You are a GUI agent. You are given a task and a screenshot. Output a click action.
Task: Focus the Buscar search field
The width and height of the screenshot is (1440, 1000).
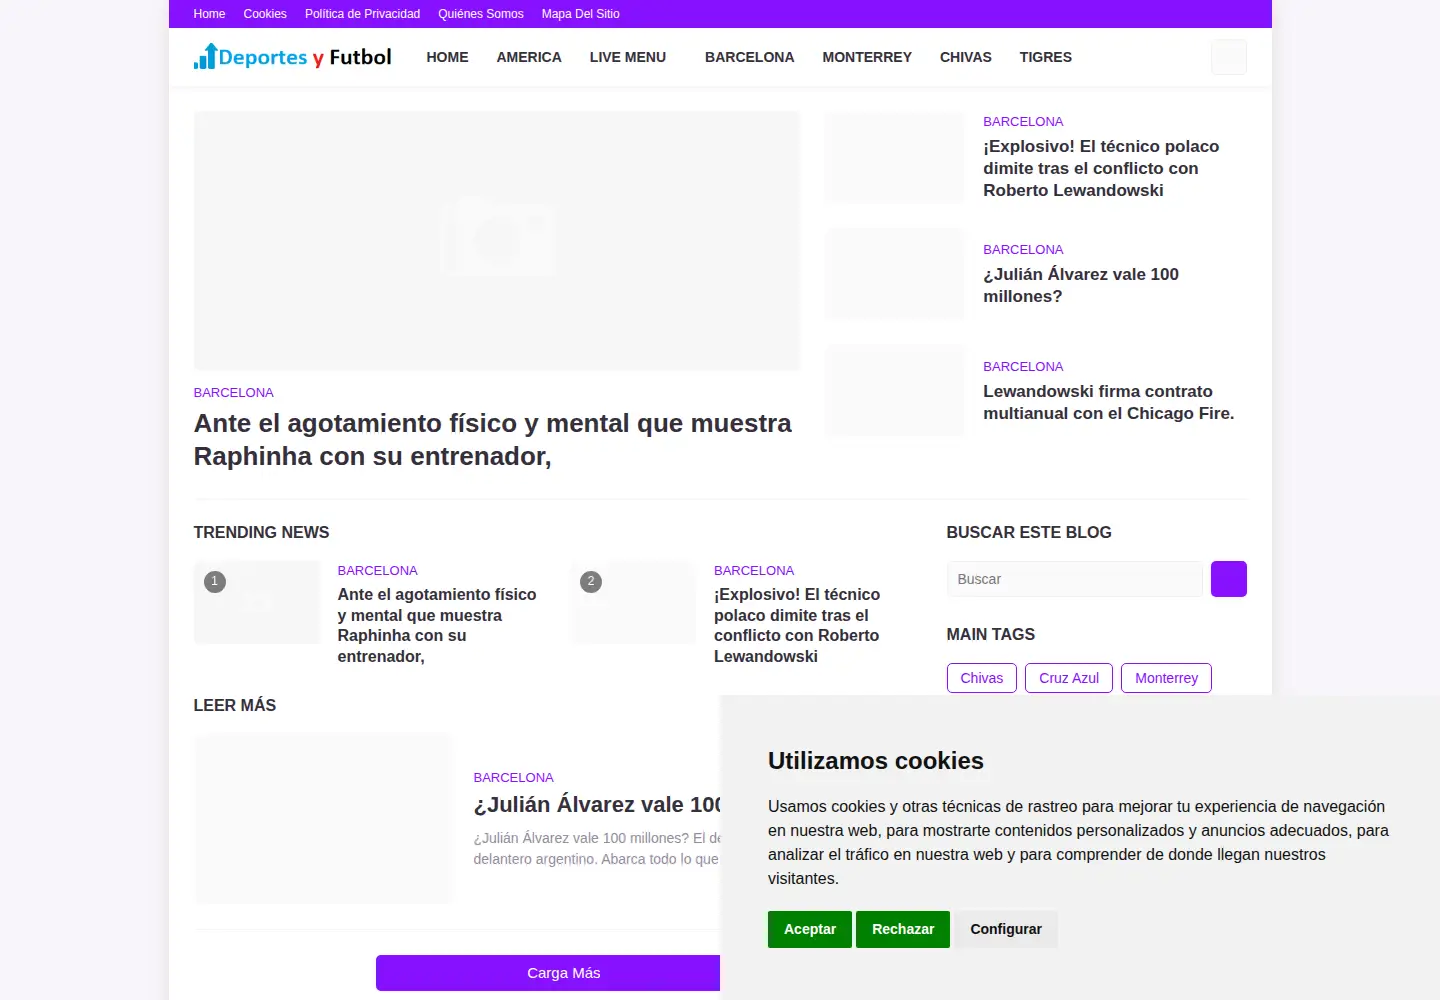pos(1075,579)
